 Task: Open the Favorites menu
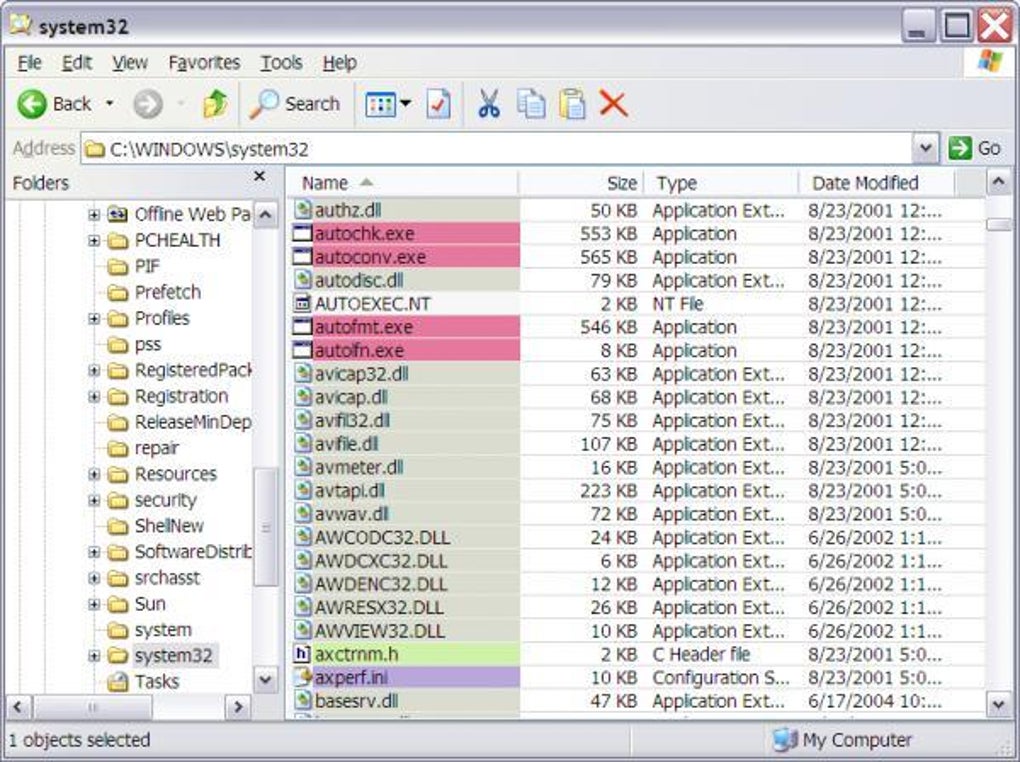[x=204, y=62]
